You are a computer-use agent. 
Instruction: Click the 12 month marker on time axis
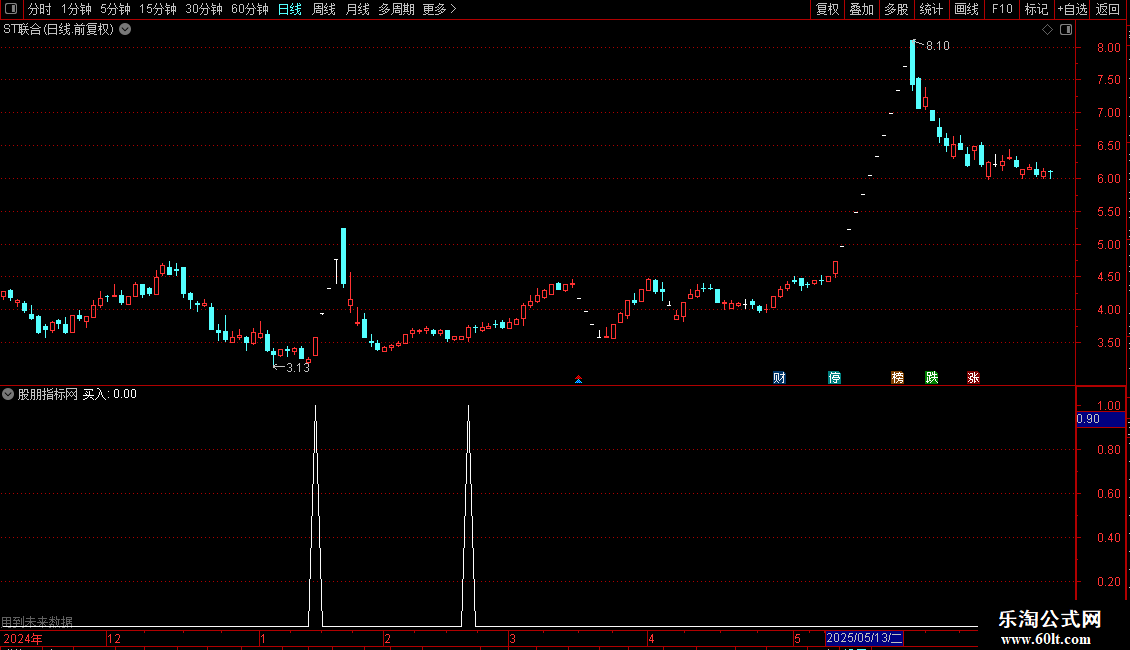(114, 638)
